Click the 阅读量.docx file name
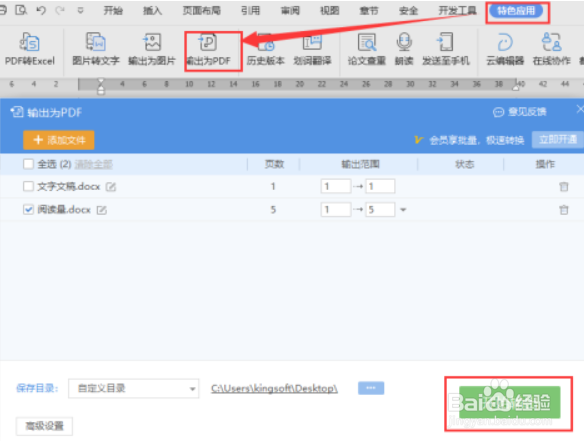Screen dimensions: 584x441 [x=64, y=210]
